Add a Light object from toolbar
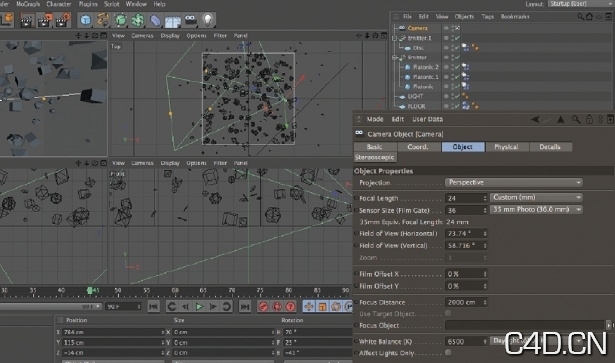Viewport: 615px width, 363px height. 208,20
